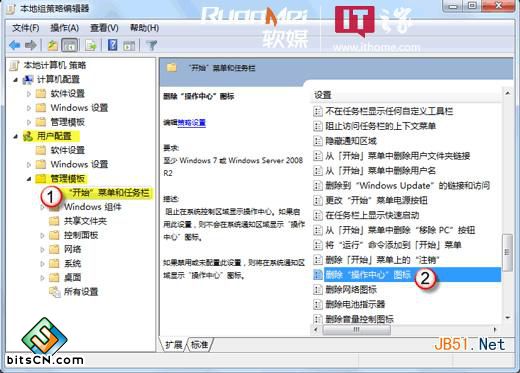Select "开始"菜单和任务栏 tree item
The width and height of the screenshot is (520, 373).
(108, 193)
